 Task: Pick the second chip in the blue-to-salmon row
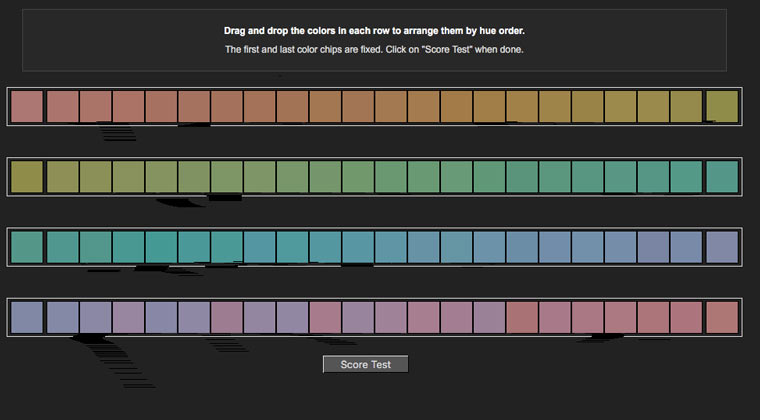pyautogui.click(x=63, y=317)
